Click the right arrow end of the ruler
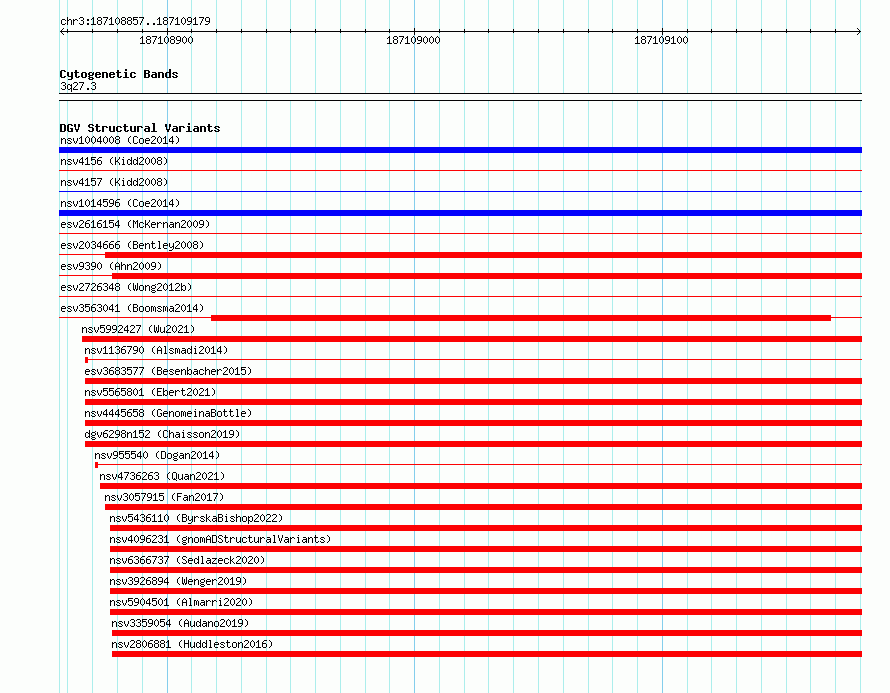 (x=859, y=31)
